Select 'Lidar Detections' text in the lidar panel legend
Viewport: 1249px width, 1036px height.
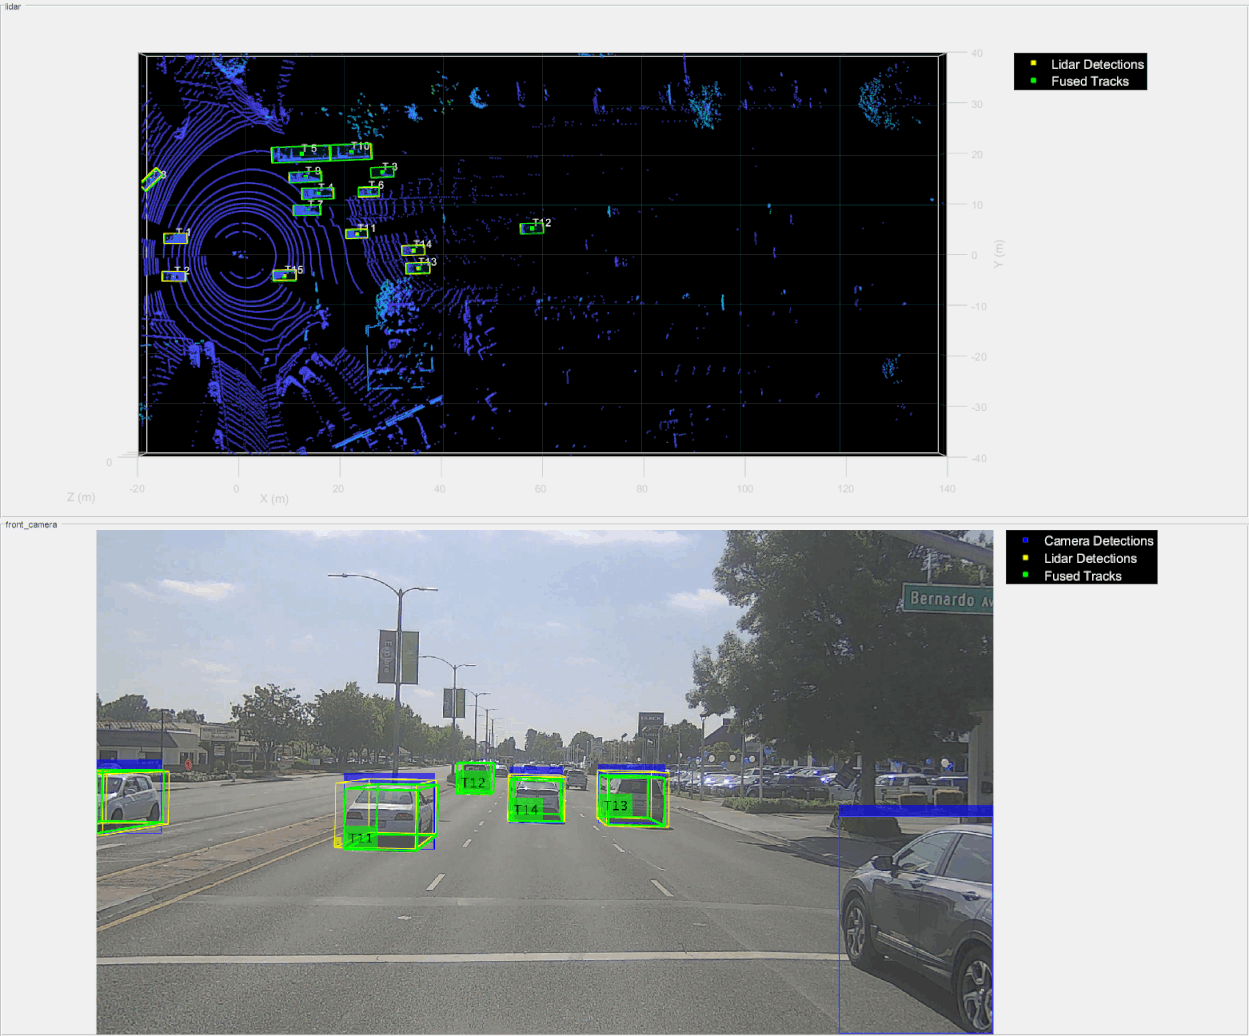pos(1097,64)
